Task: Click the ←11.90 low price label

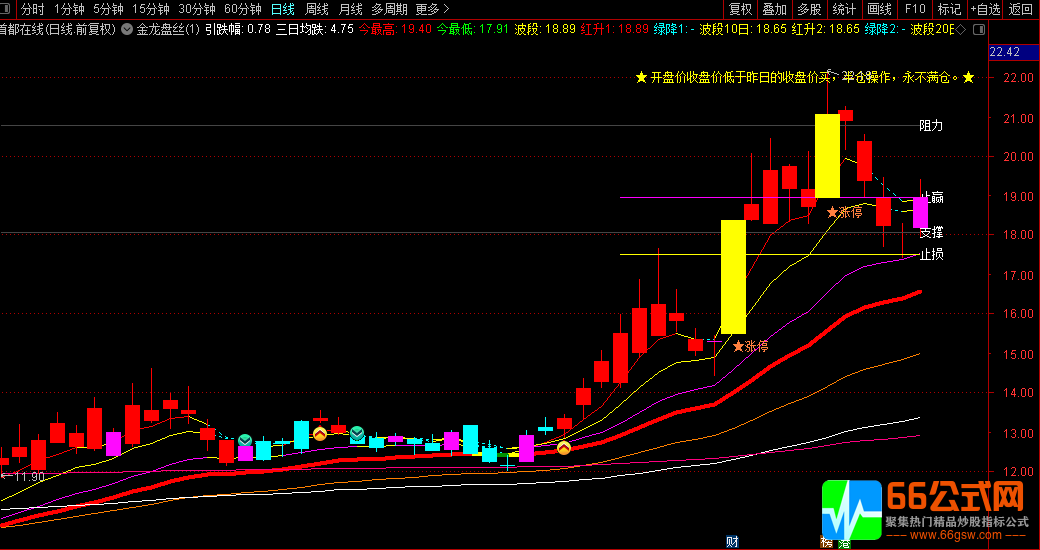Action: coord(23,476)
